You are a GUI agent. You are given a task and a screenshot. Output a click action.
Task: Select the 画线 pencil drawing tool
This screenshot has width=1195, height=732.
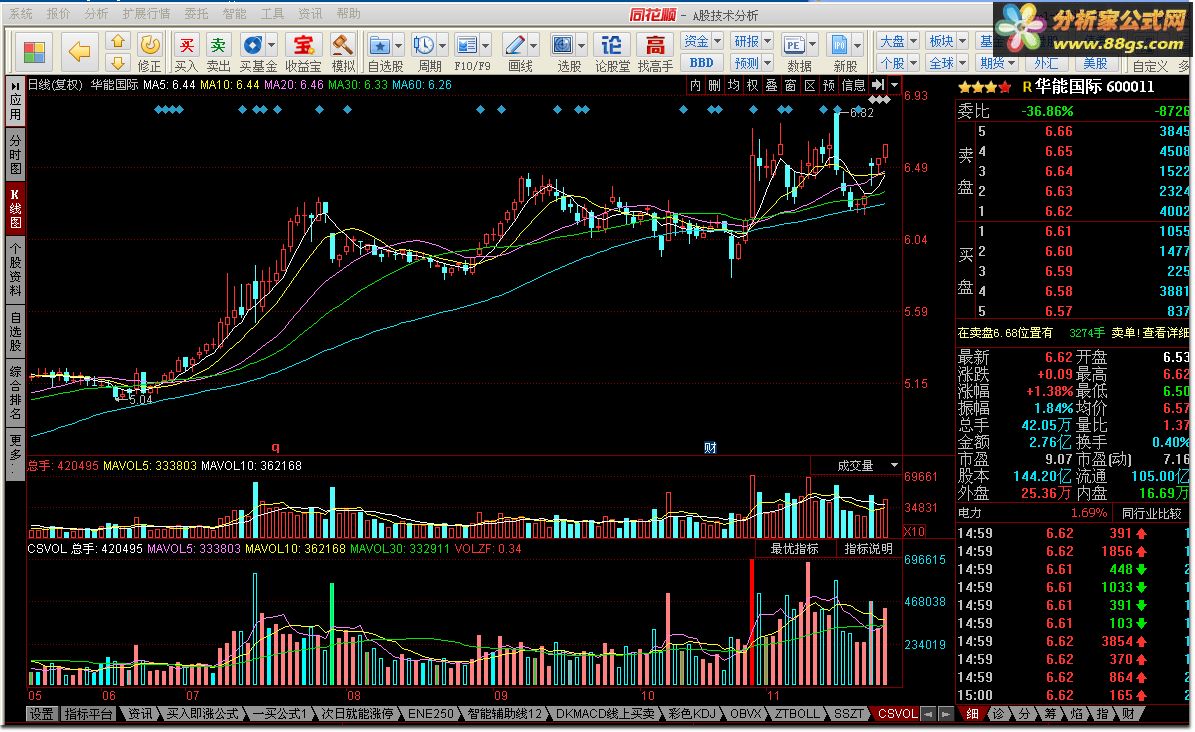pyautogui.click(x=515, y=46)
